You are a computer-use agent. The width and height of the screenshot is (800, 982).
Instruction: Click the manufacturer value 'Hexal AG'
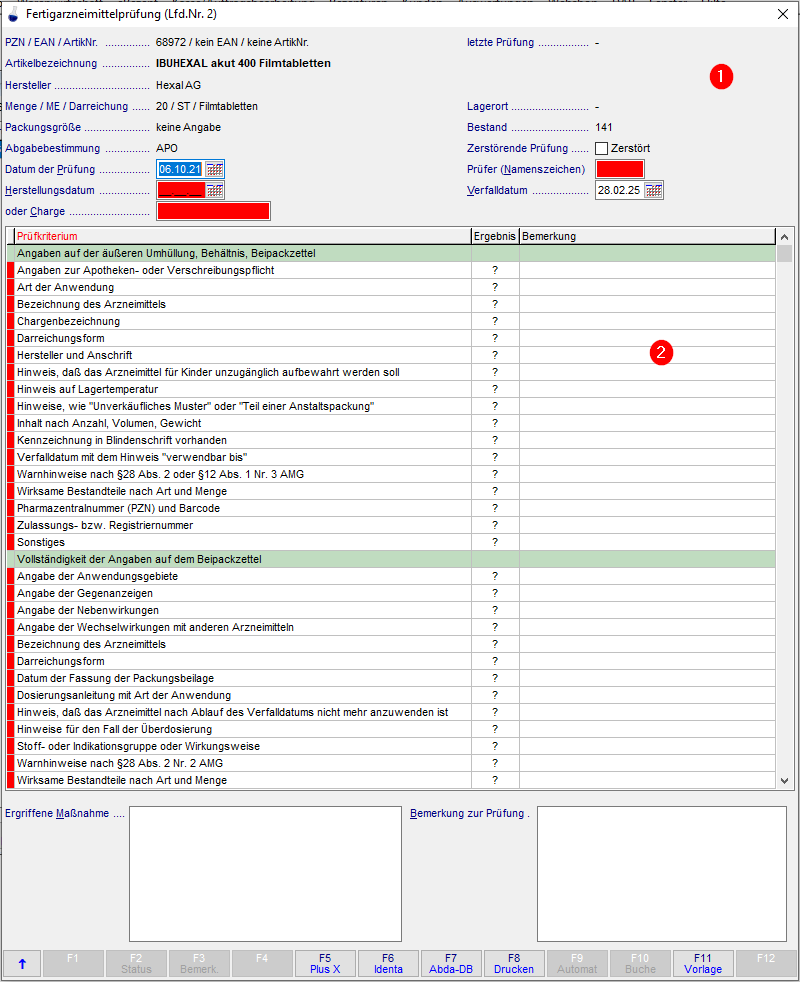tap(179, 85)
